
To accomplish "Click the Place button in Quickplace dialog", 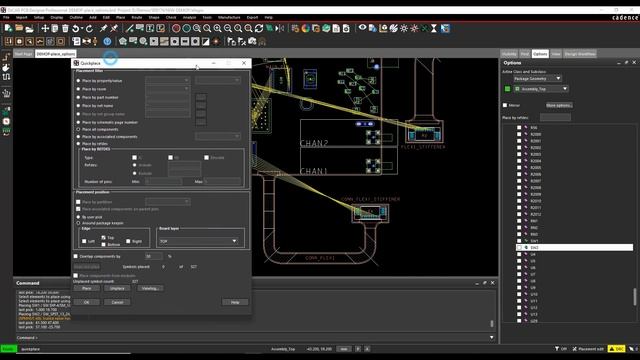I will (87, 288).
